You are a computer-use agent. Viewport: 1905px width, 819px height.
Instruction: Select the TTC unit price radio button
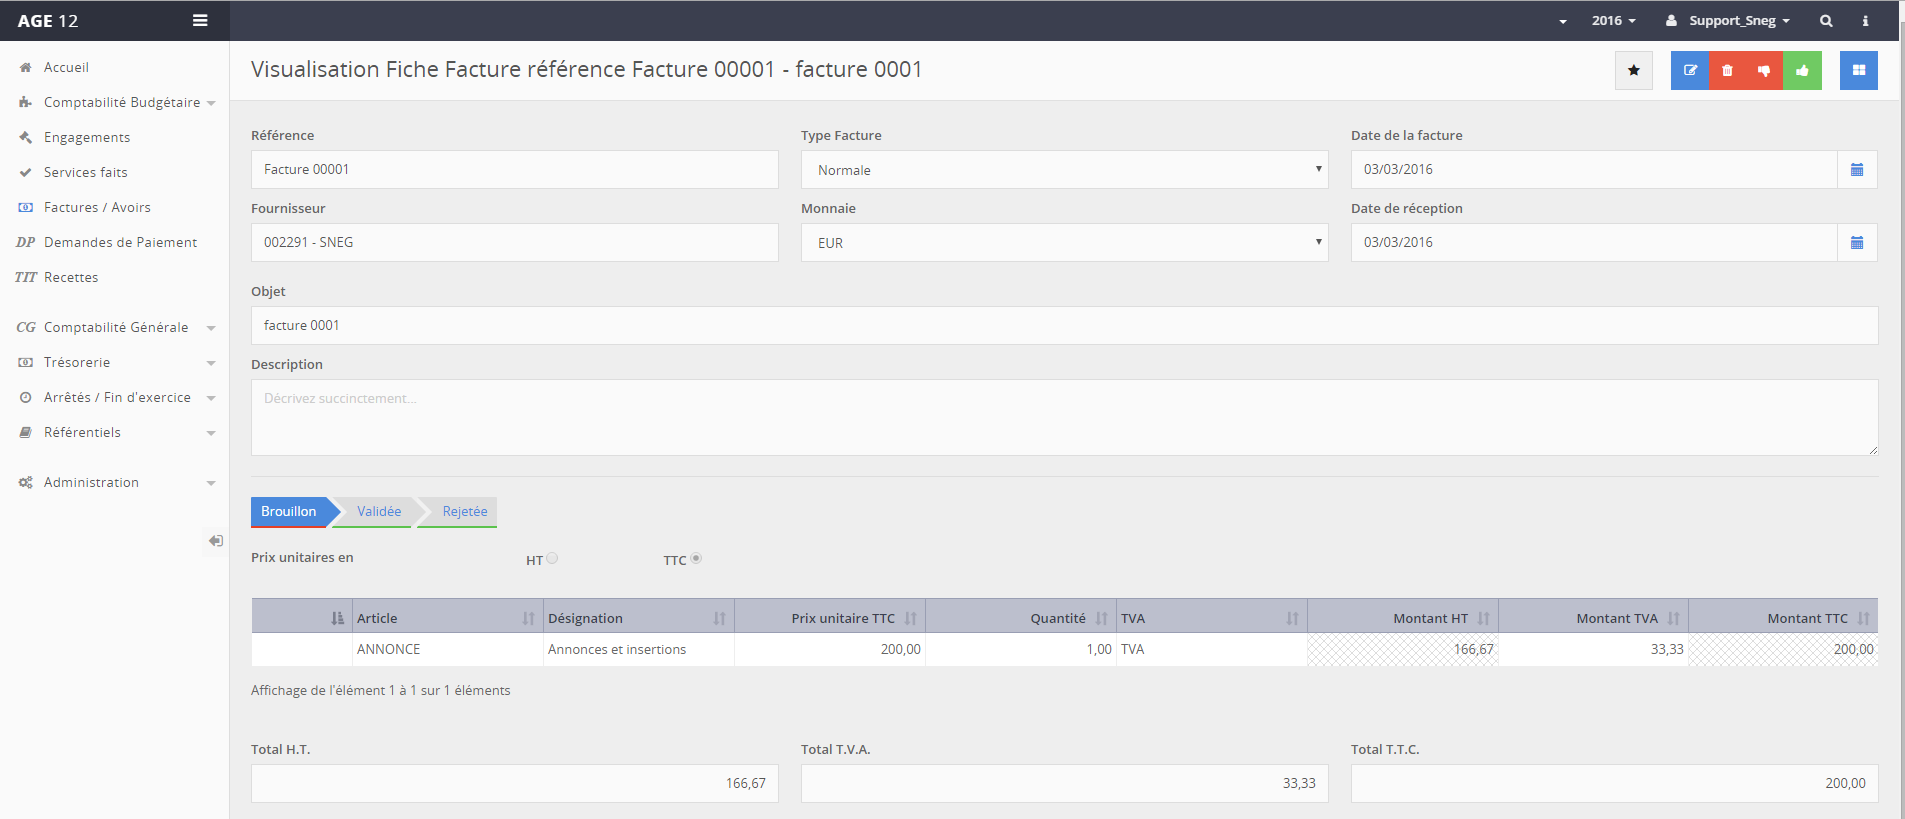[696, 559]
